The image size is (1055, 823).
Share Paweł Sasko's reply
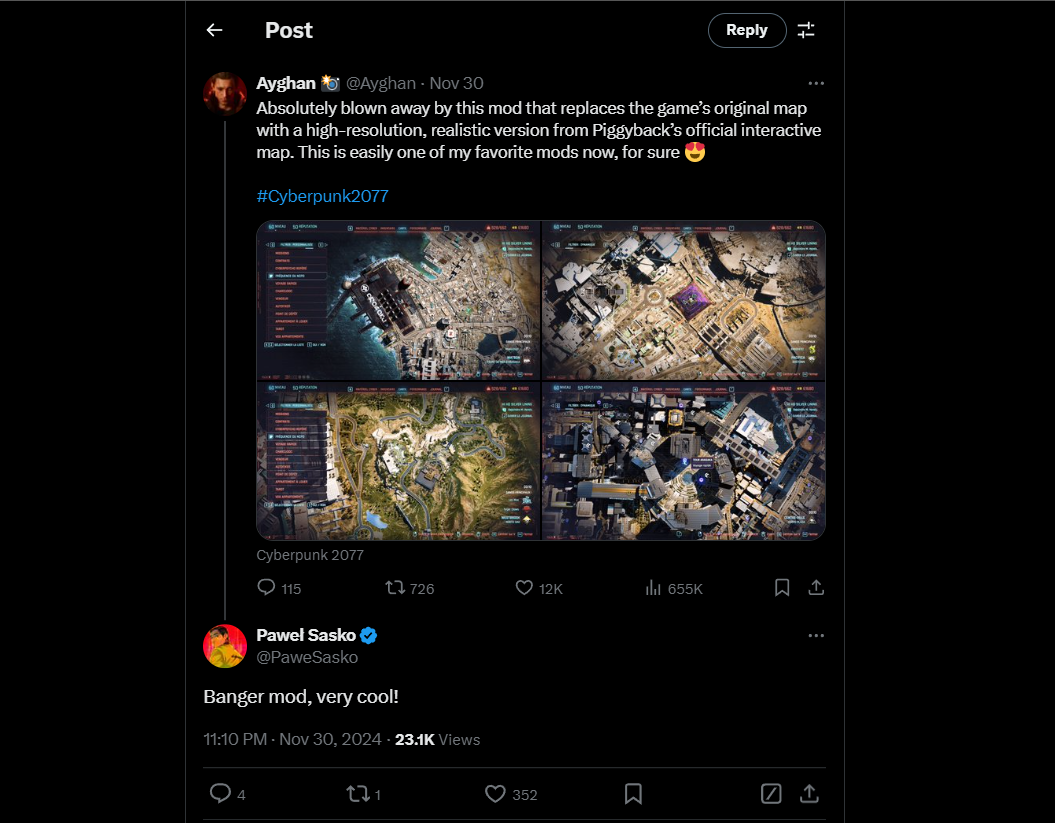pyautogui.click(x=809, y=794)
